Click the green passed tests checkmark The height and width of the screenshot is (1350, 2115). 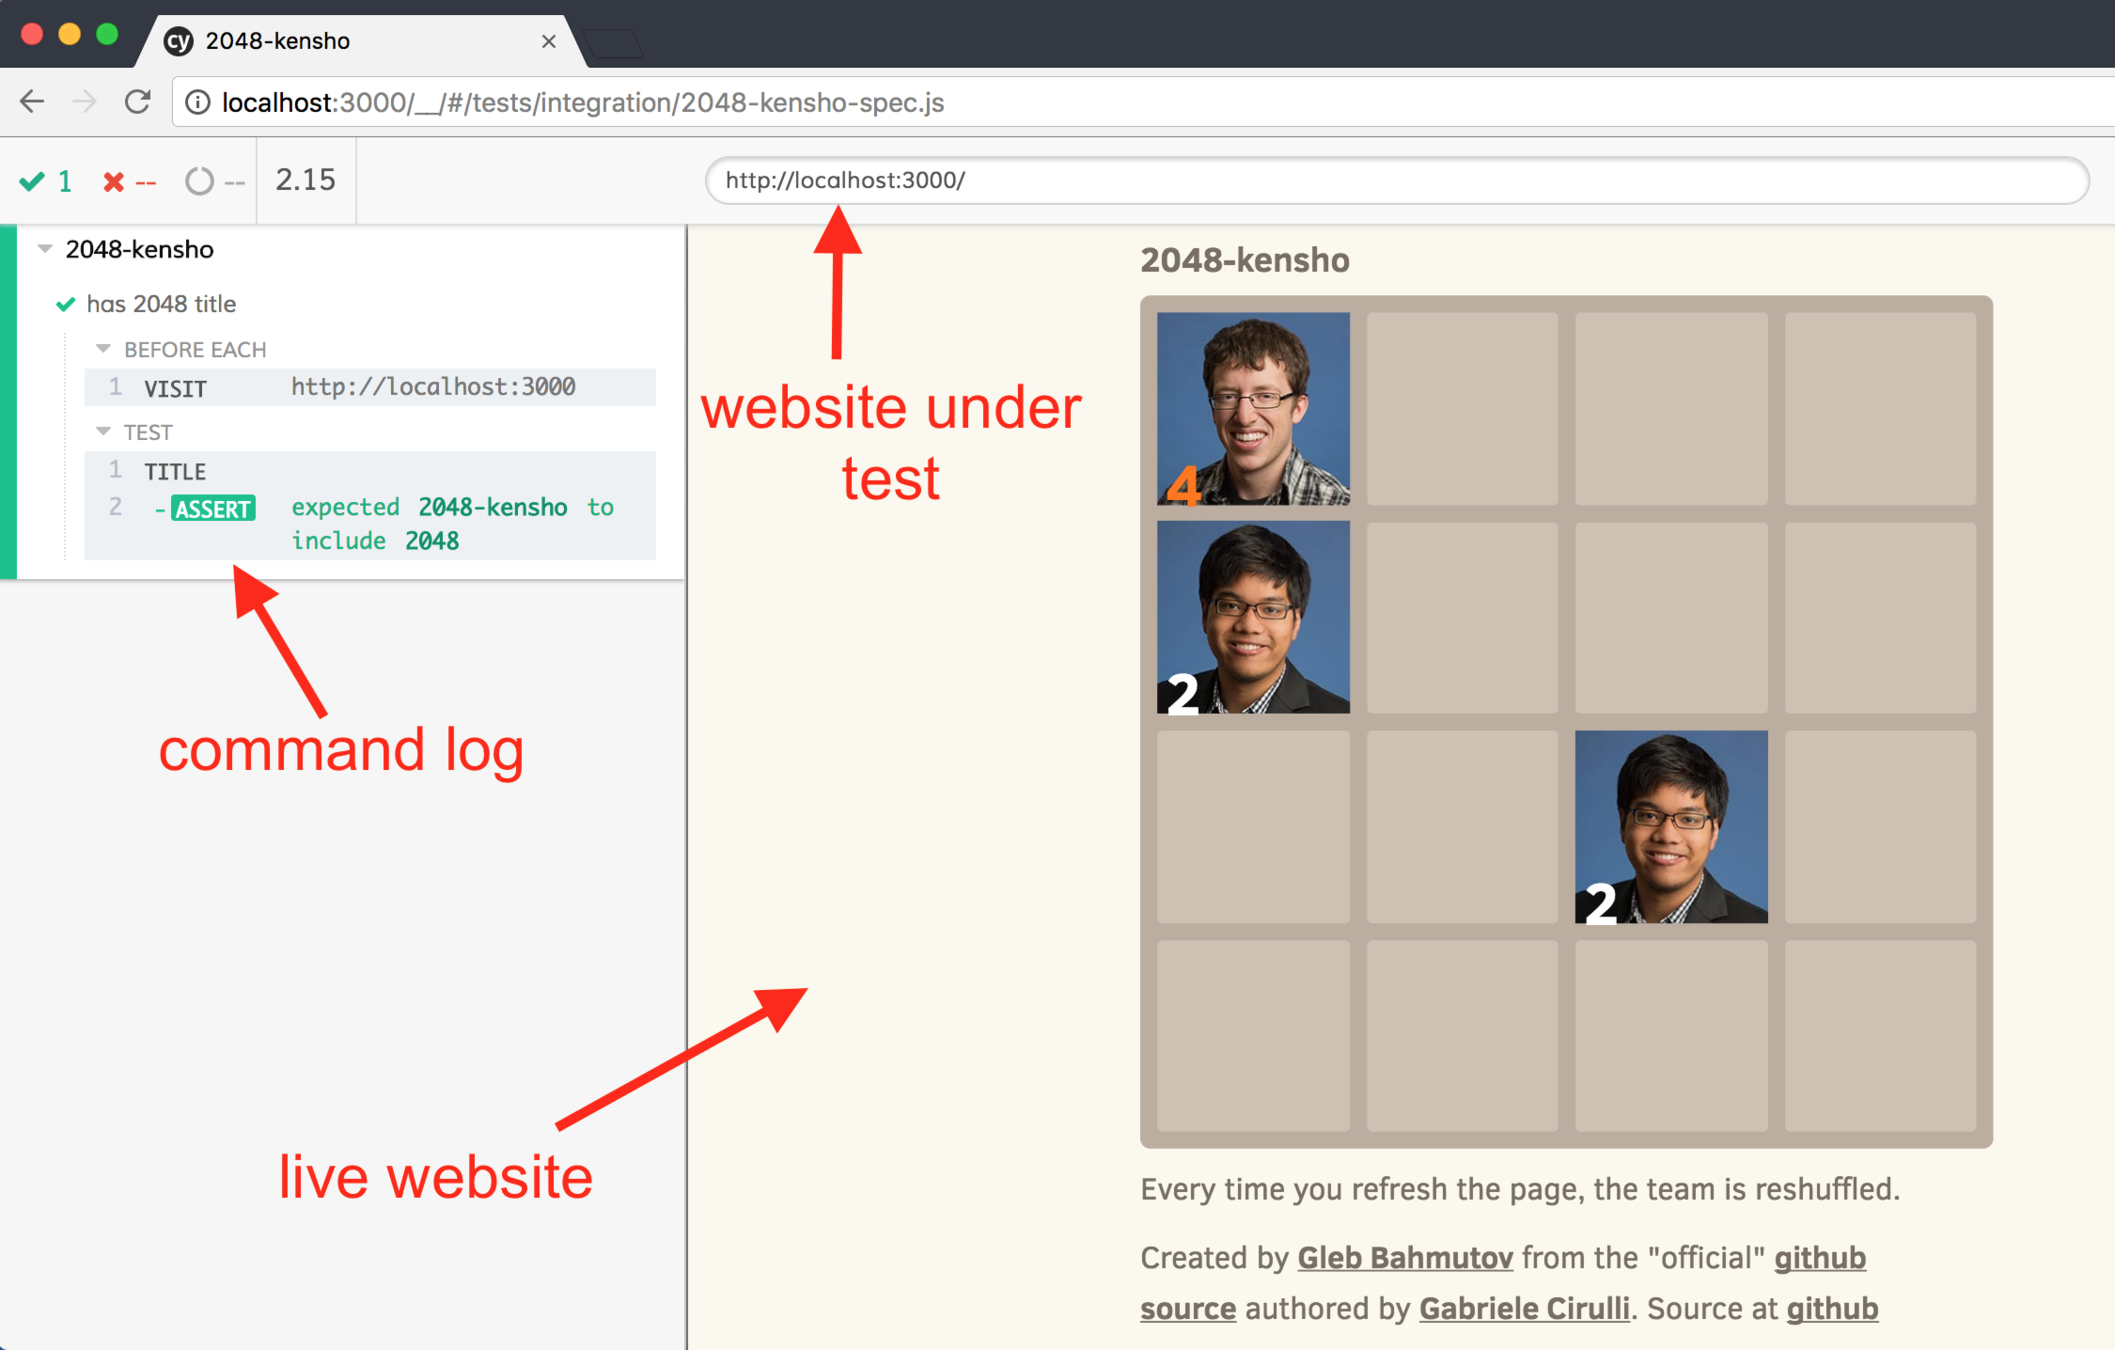click(32, 181)
